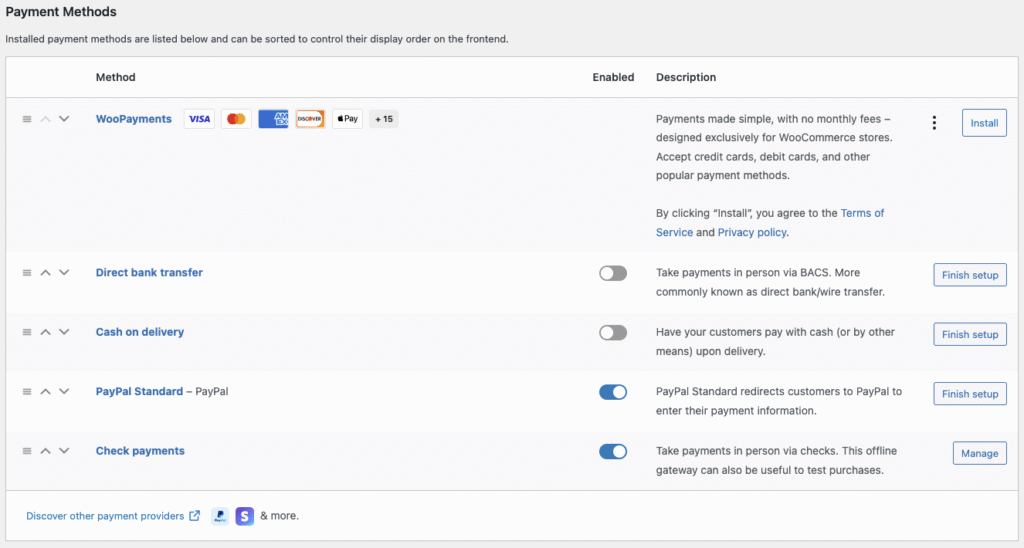Screen dimensions: 1024x548
Task: Disable the Check payments toggle
Action: [613, 451]
